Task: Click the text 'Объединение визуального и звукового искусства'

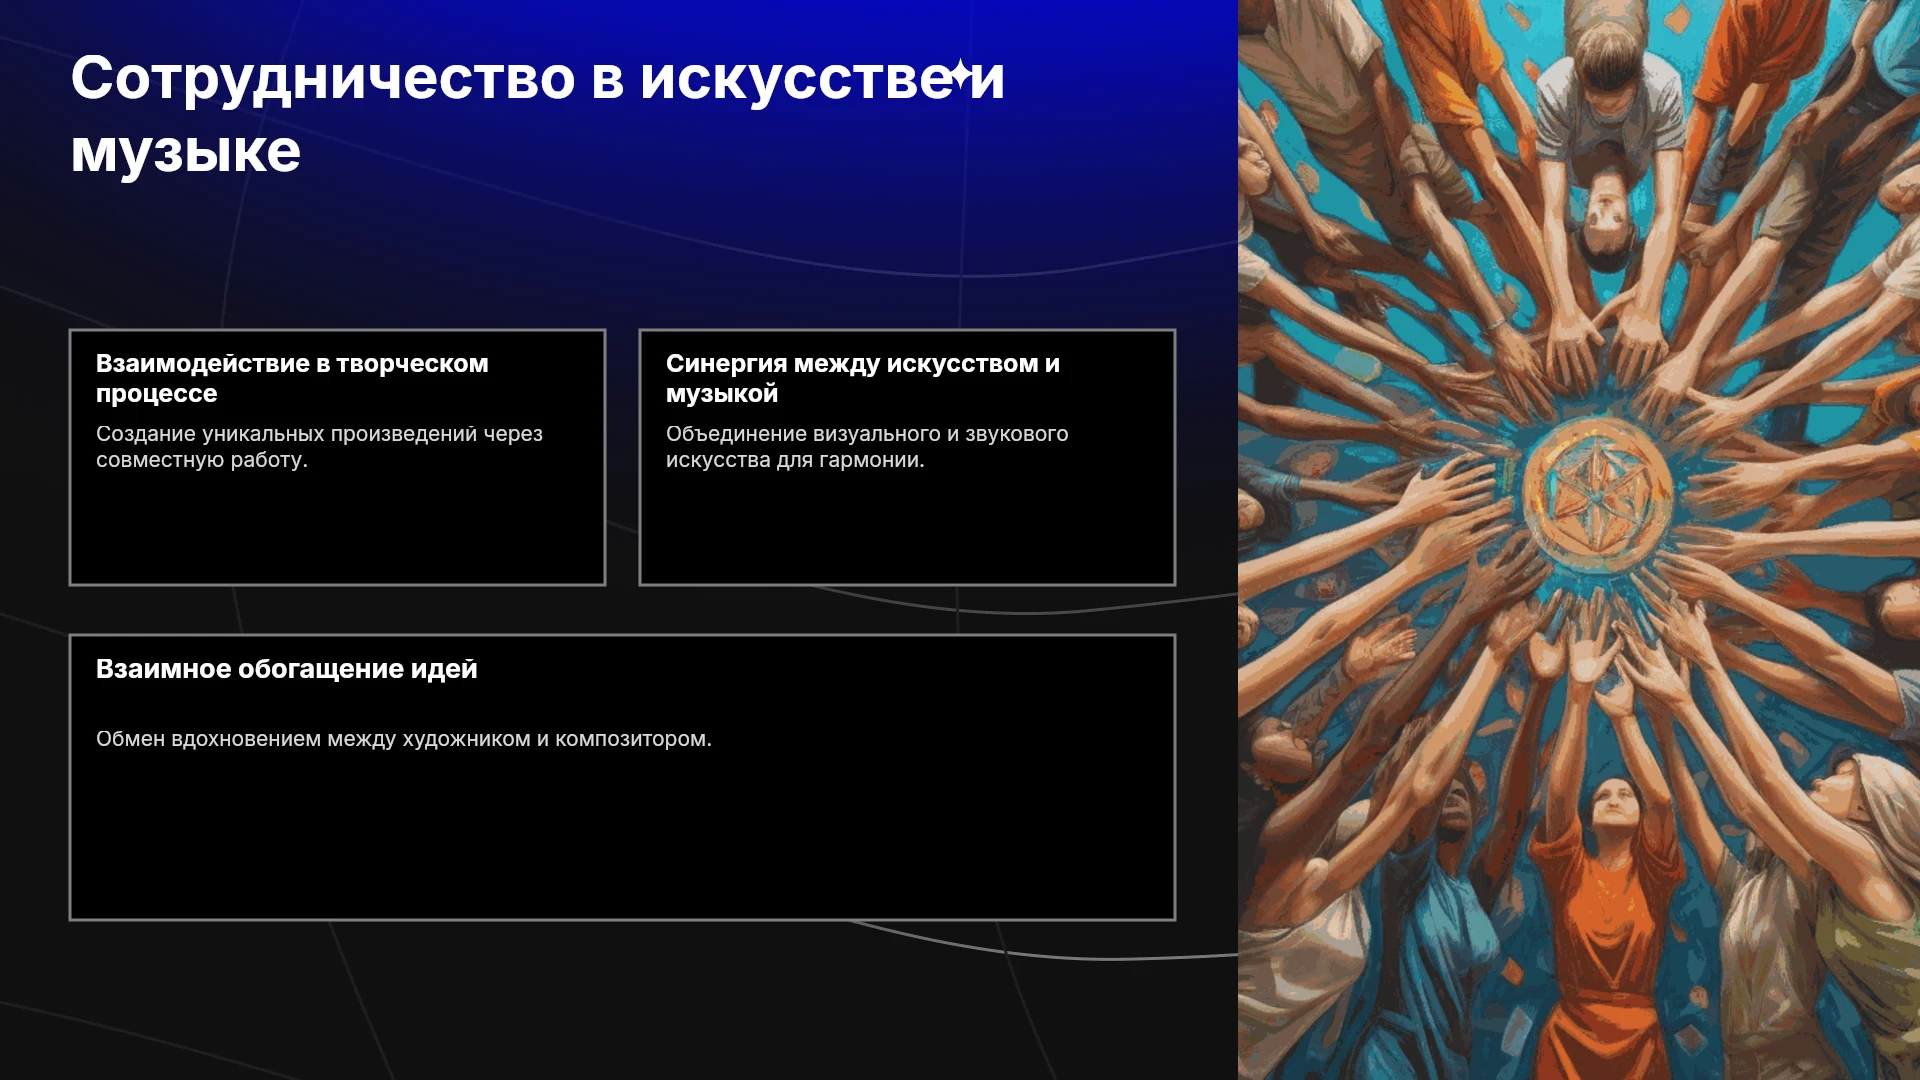Action: pyautogui.click(x=867, y=447)
